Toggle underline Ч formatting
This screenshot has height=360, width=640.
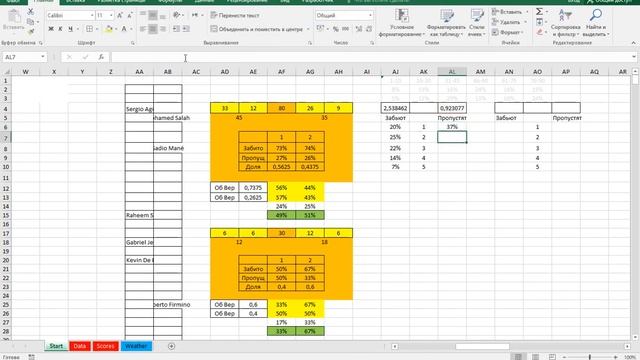pos(70,29)
